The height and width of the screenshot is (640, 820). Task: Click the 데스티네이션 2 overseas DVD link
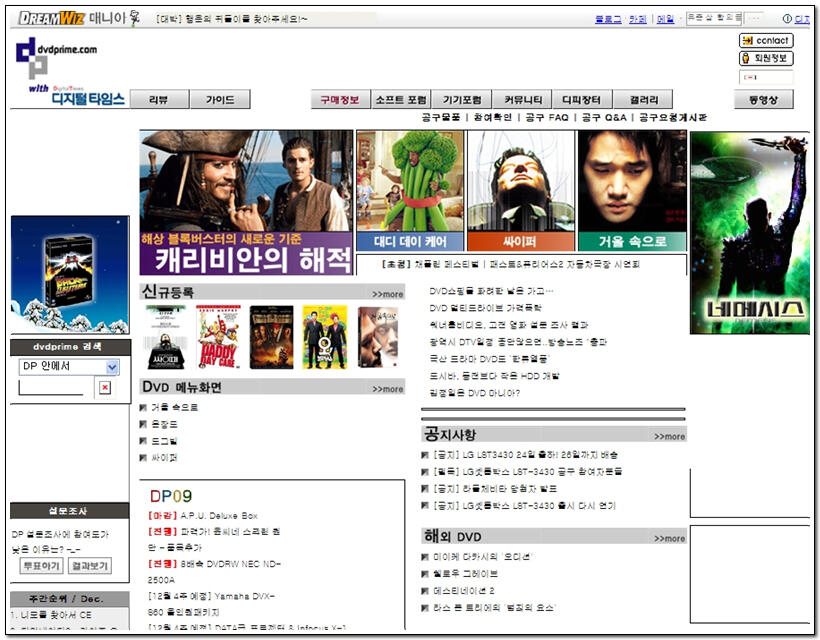pyautogui.click(x=464, y=591)
